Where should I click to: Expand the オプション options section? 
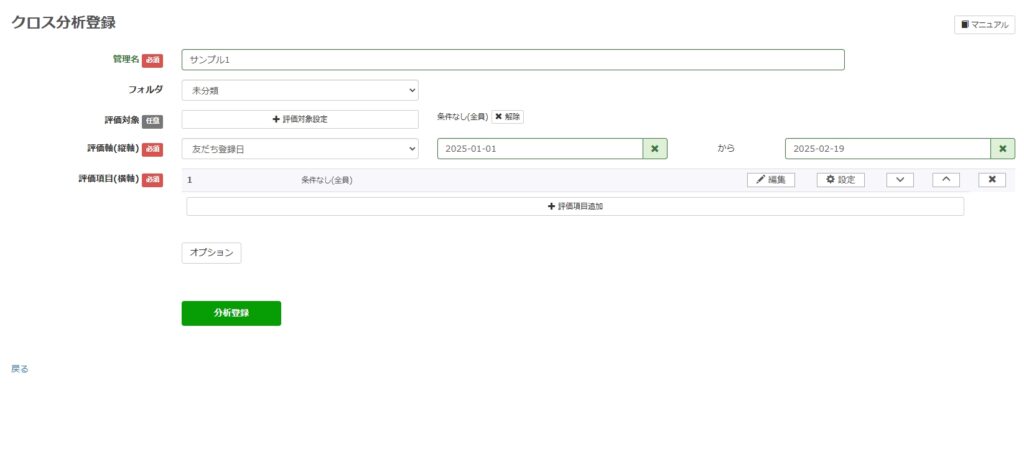coord(211,253)
